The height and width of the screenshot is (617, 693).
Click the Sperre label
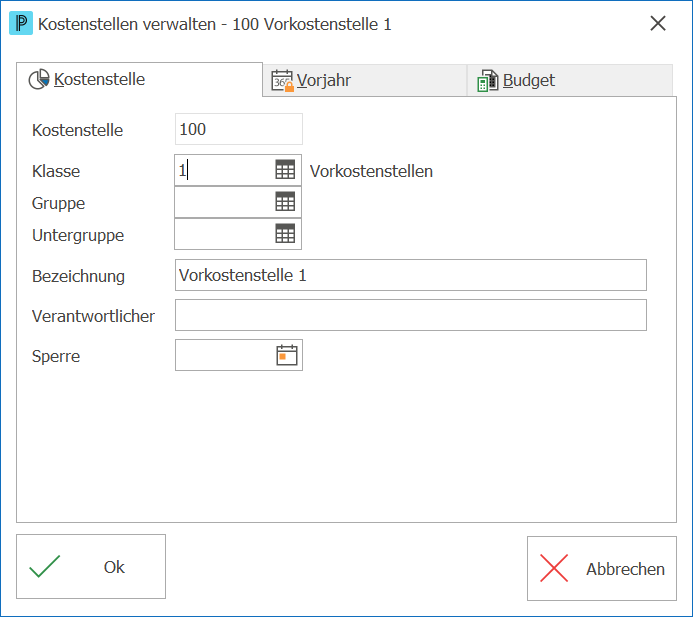coord(56,356)
